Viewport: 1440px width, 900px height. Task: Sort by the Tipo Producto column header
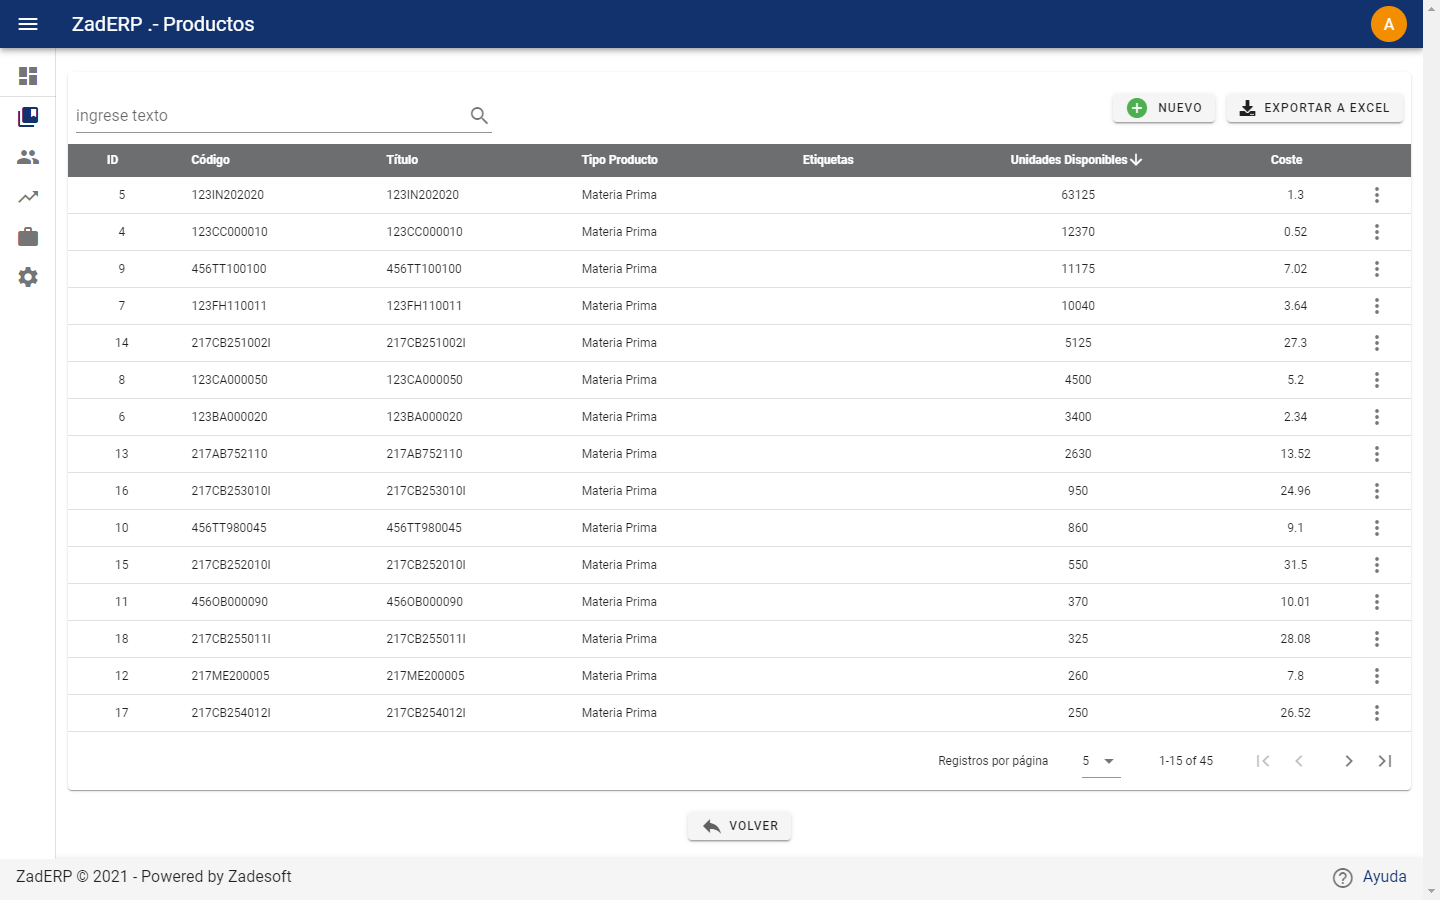tap(620, 160)
